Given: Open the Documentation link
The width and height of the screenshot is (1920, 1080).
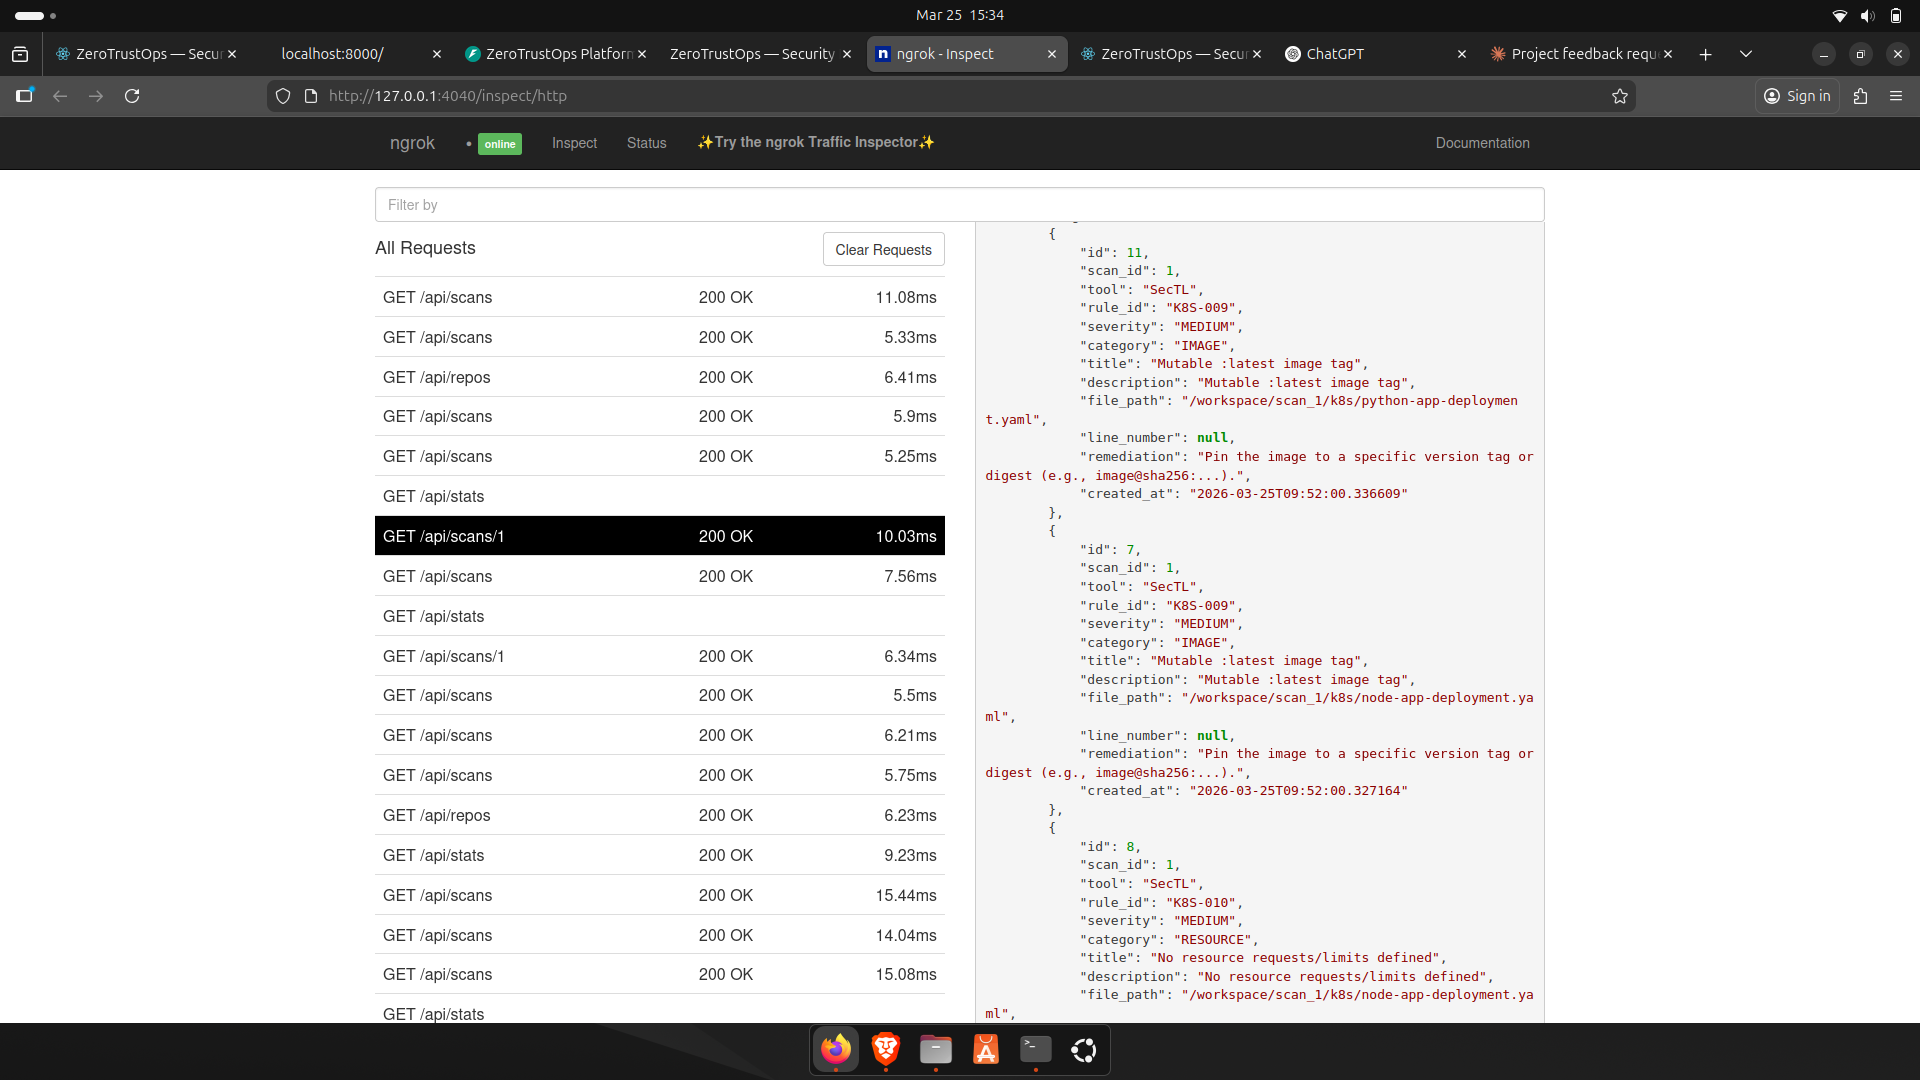Looking at the screenshot, I should coord(1482,143).
